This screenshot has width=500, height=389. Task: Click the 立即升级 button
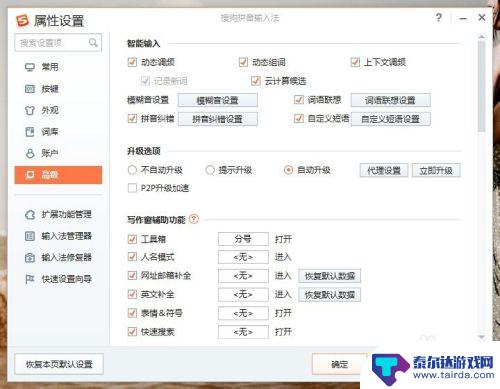pyautogui.click(x=436, y=171)
